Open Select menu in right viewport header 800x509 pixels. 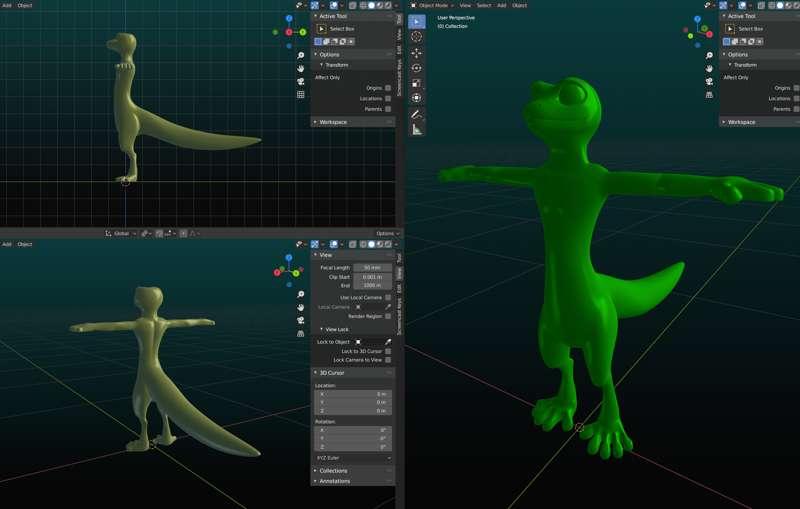click(x=483, y=5)
